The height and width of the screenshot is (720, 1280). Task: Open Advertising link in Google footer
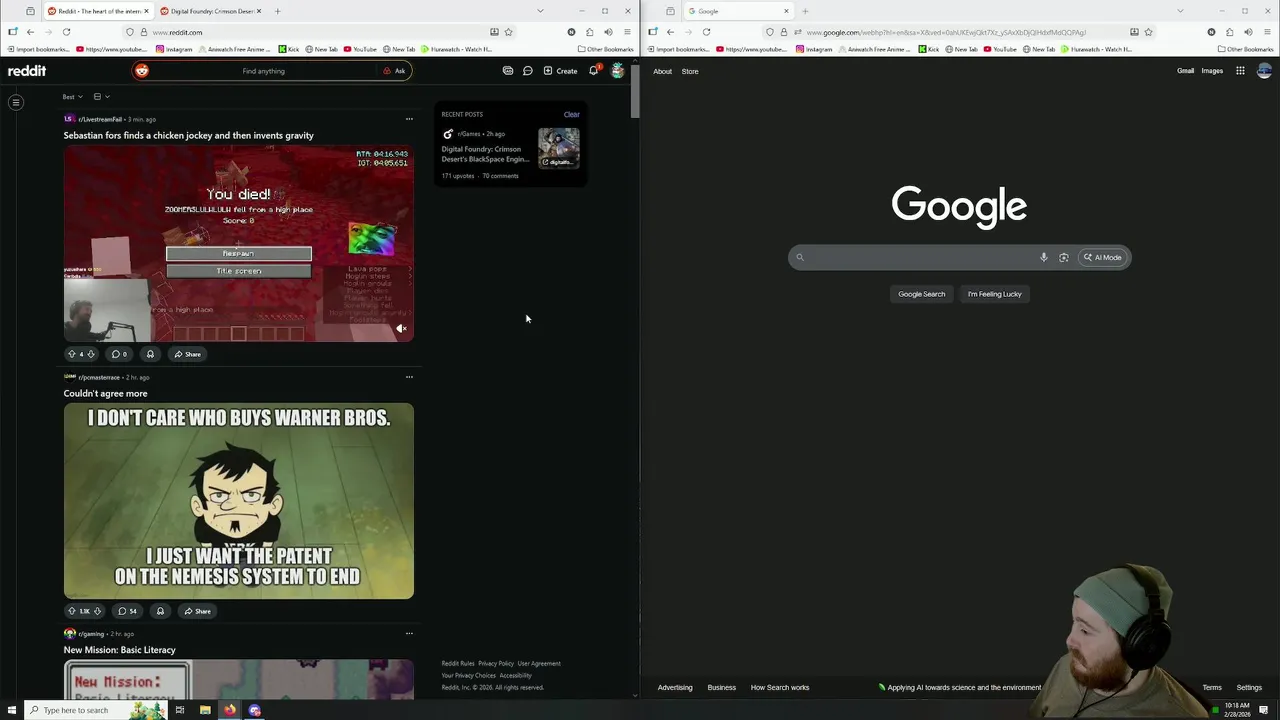tap(675, 687)
